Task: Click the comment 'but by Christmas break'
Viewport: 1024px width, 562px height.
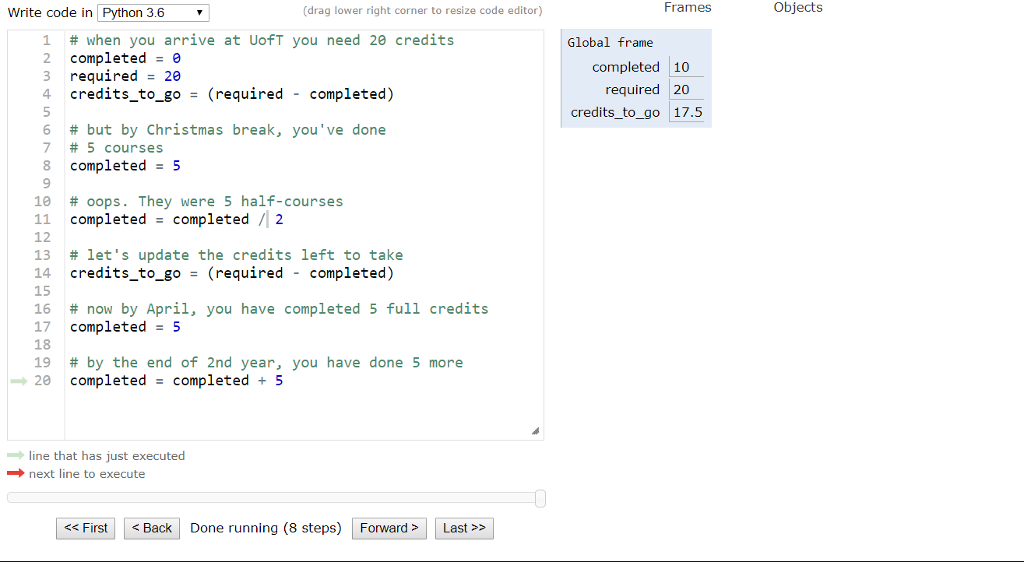Action: (x=228, y=130)
